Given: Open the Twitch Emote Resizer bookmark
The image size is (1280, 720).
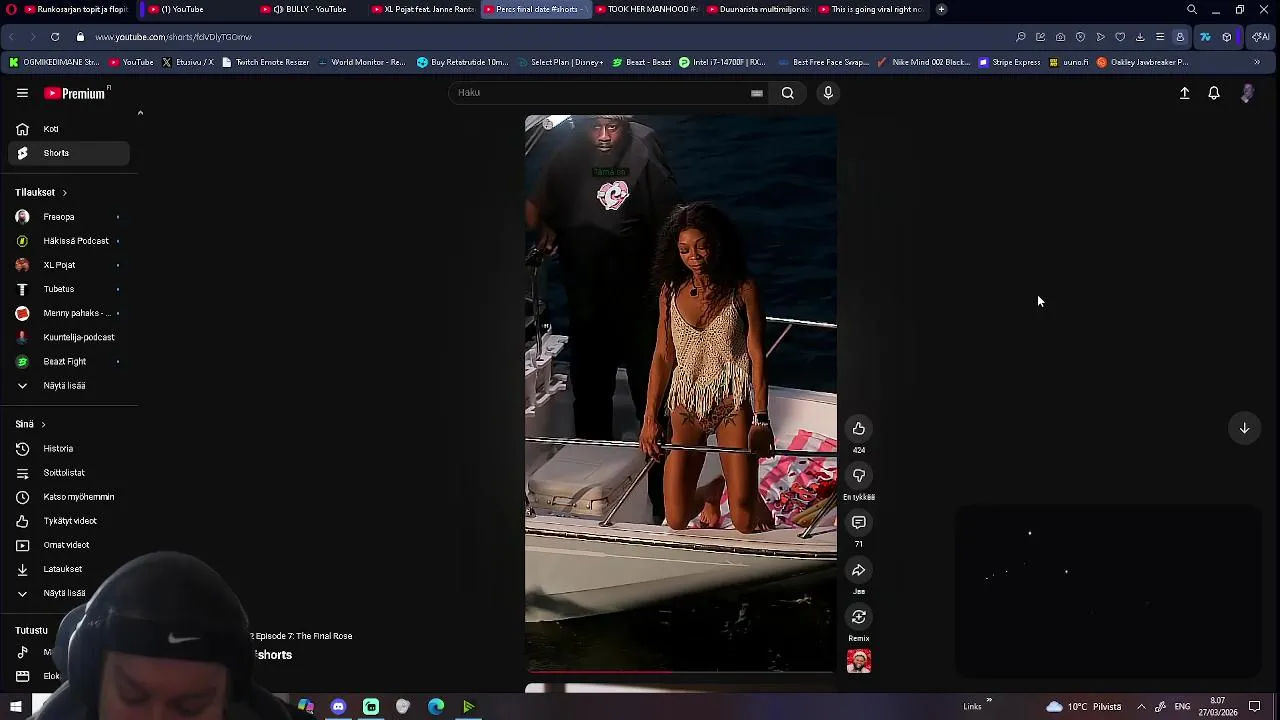Looking at the screenshot, I should [266, 62].
